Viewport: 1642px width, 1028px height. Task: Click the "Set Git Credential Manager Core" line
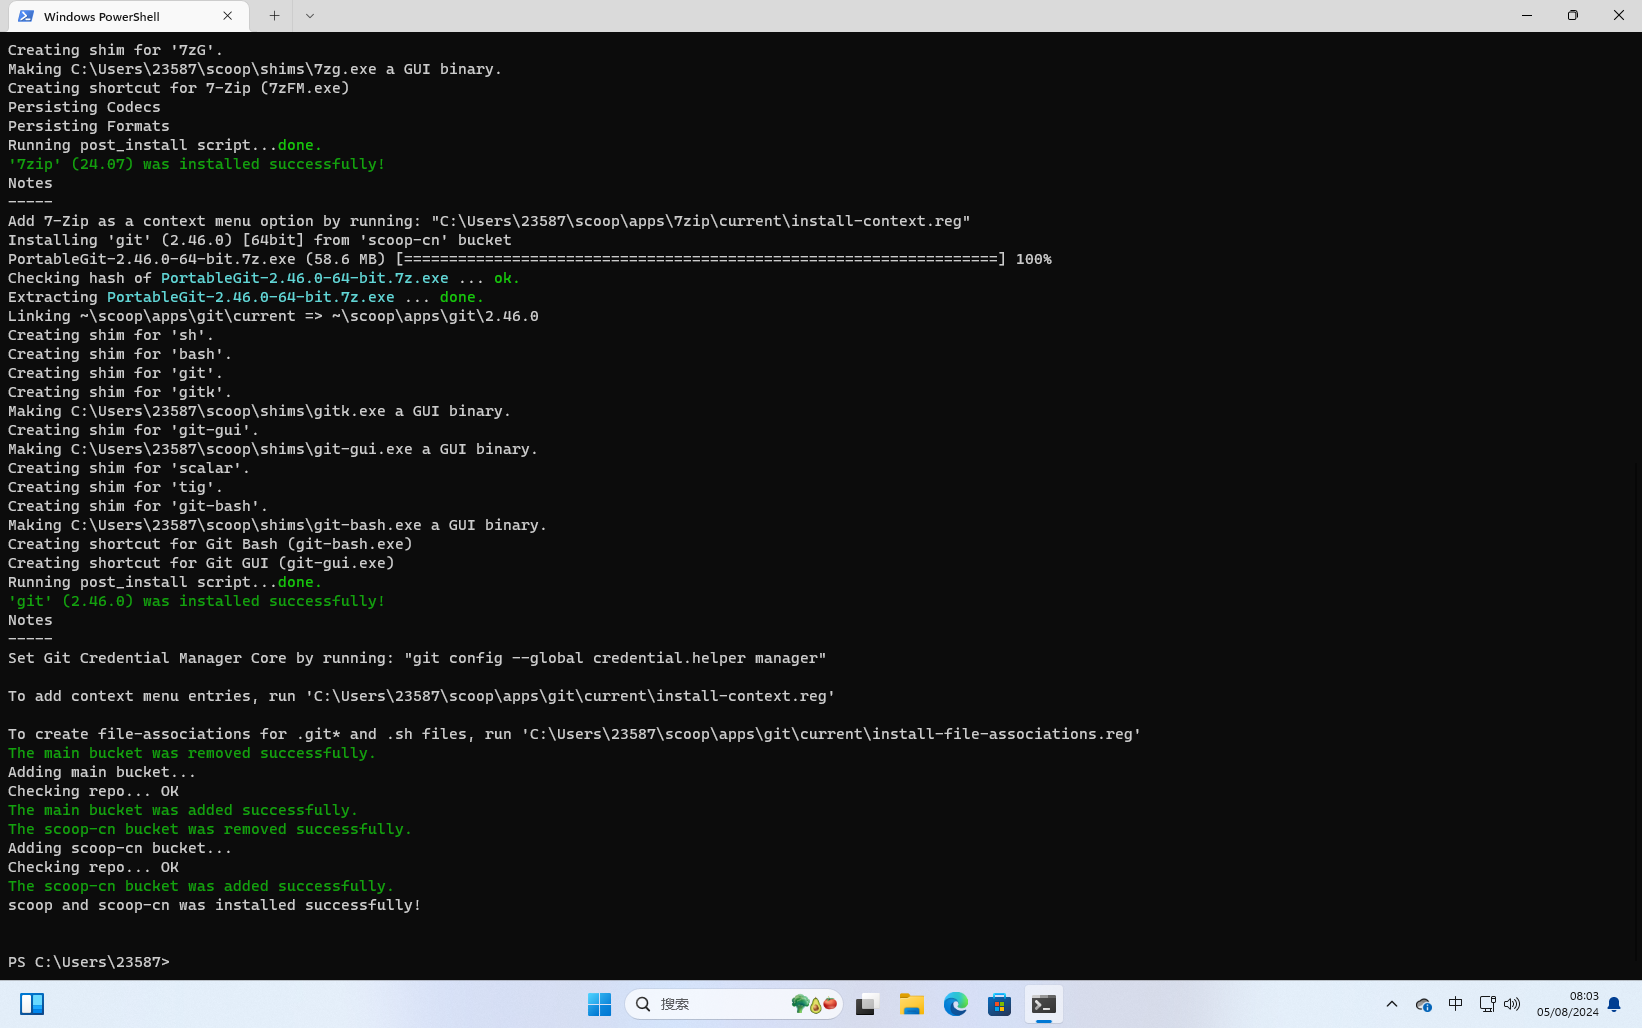coord(417,658)
